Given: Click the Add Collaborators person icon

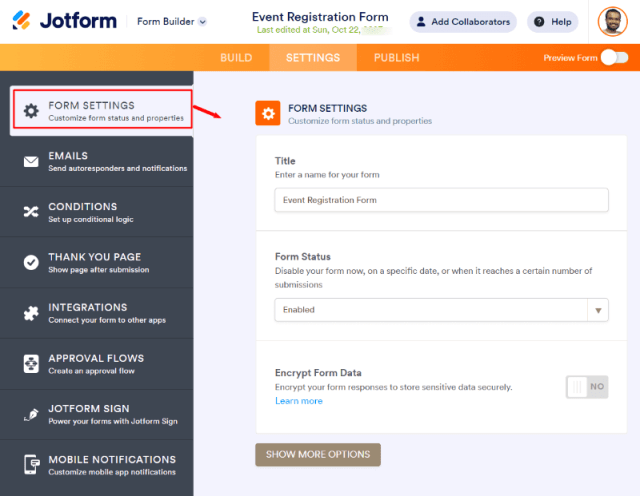Looking at the screenshot, I should tap(421, 22).
